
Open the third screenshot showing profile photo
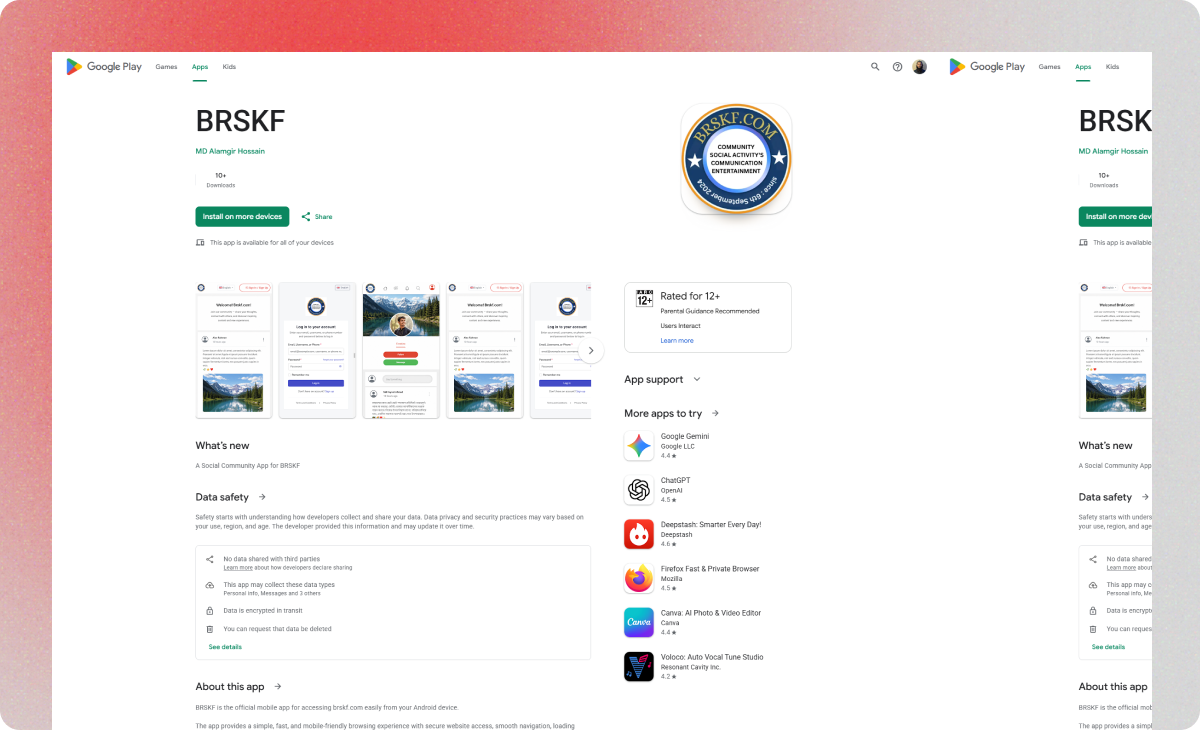(401, 350)
